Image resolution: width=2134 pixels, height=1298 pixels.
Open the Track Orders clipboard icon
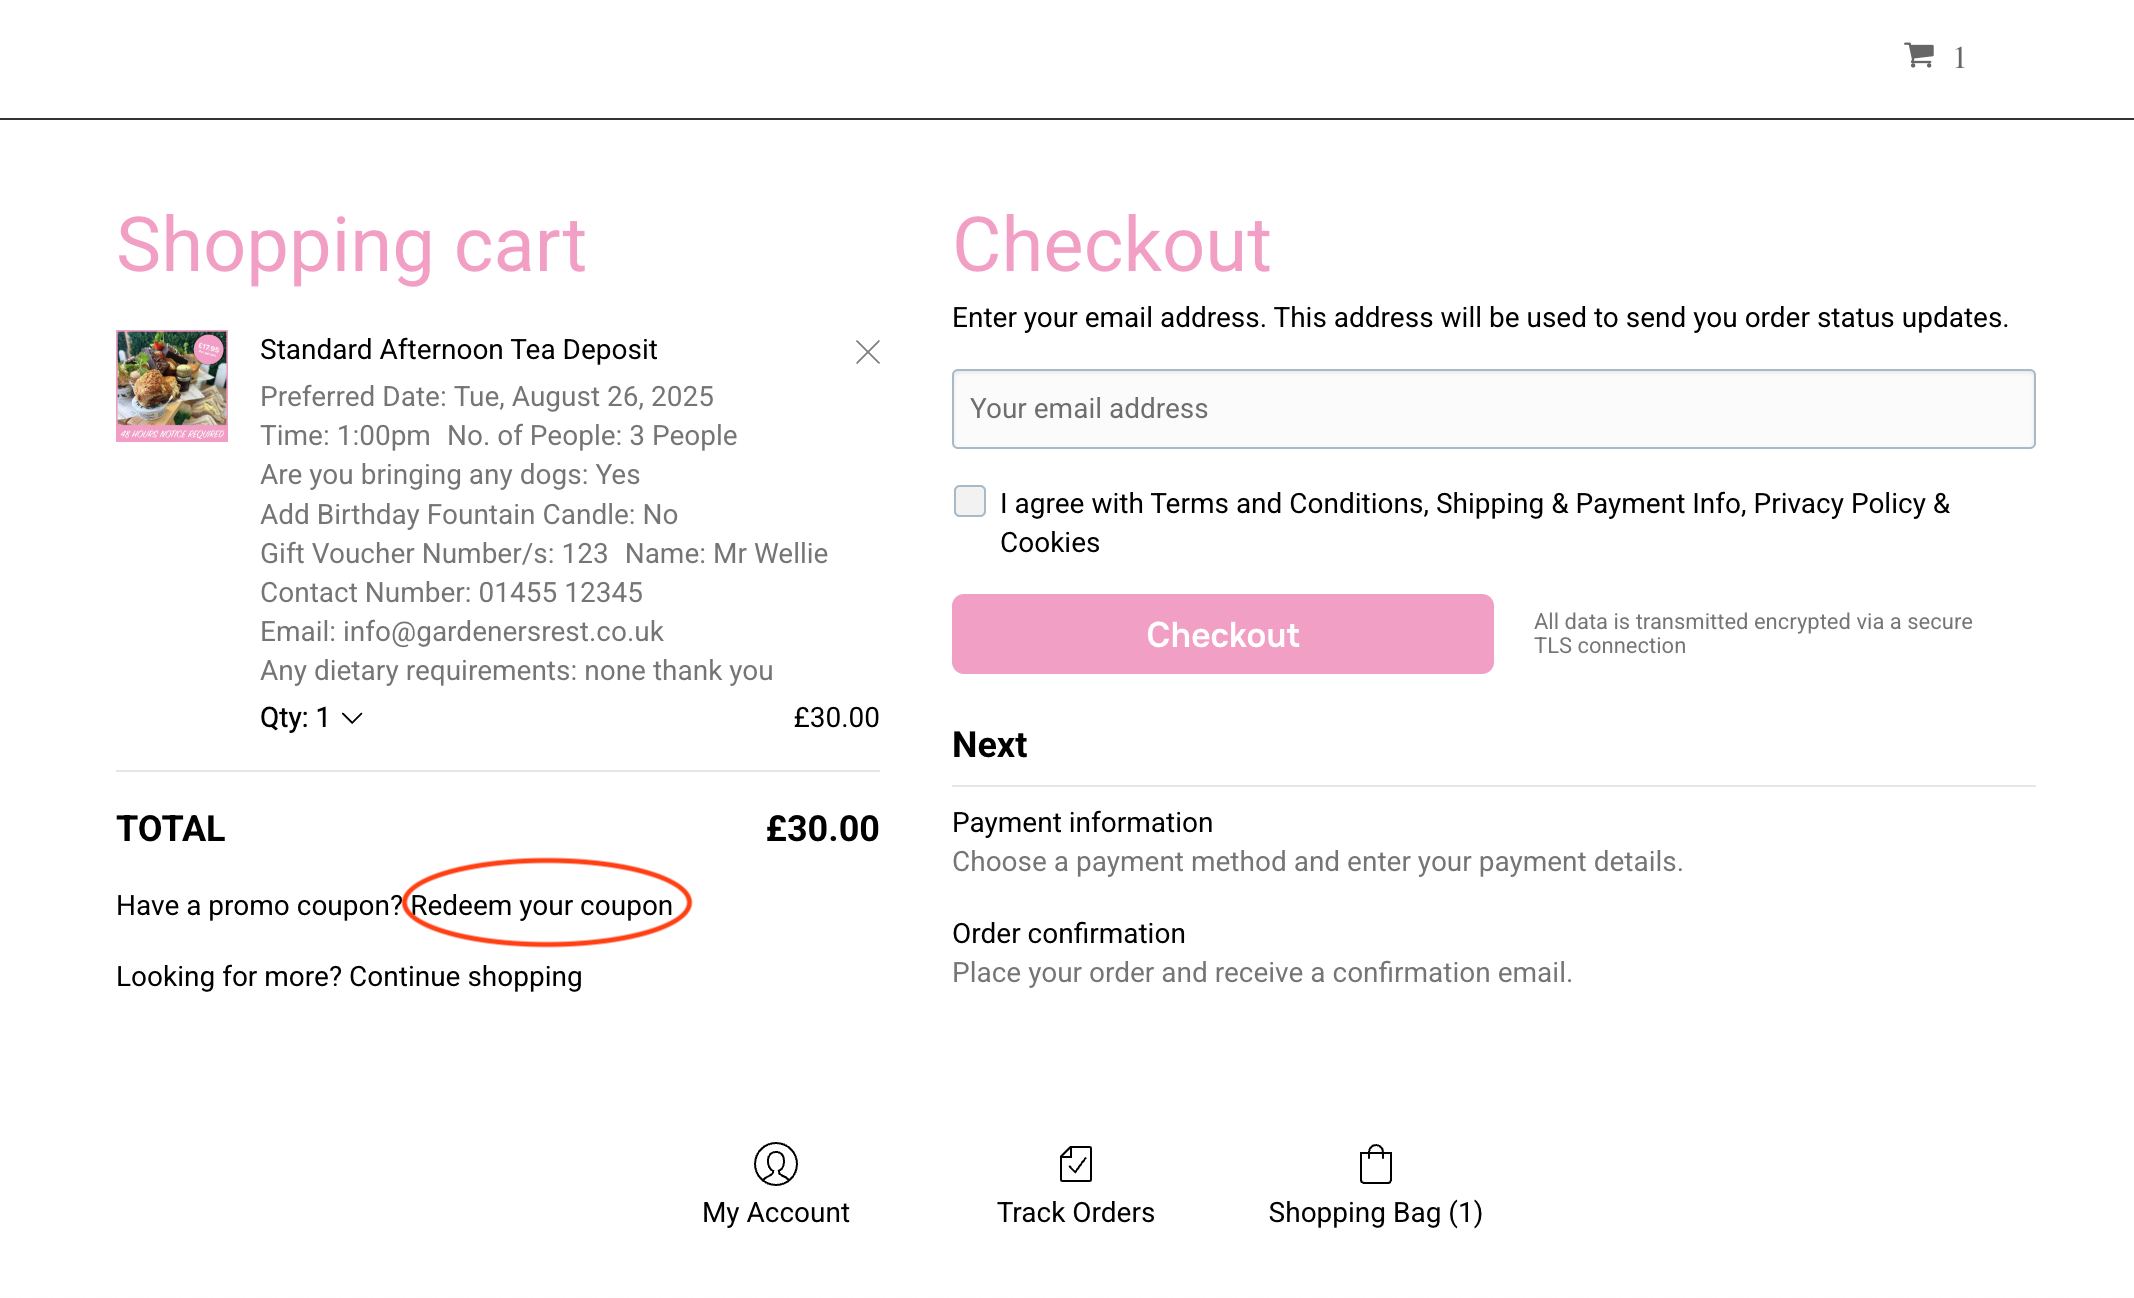point(1076,1164)
